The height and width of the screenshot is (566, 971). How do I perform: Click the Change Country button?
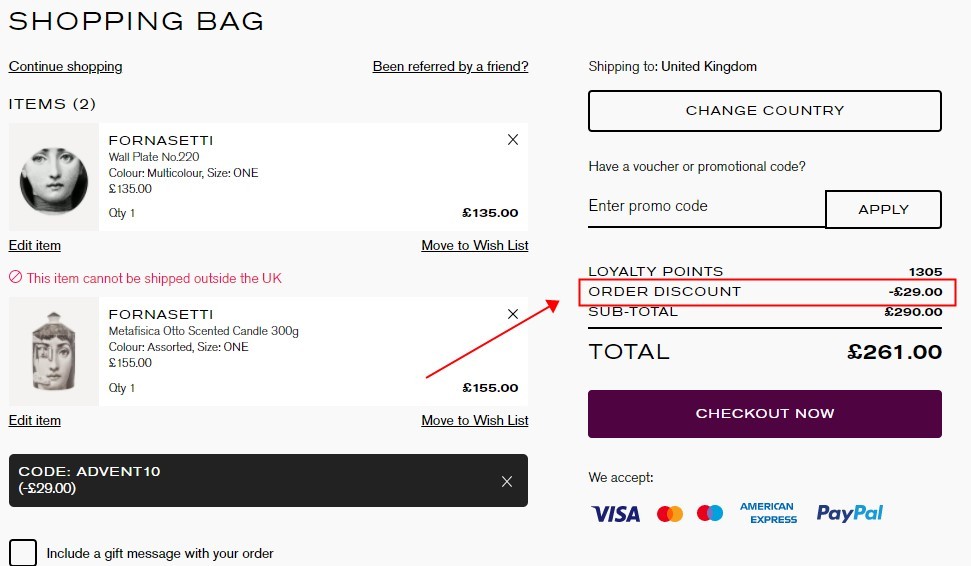coord(765,111)
